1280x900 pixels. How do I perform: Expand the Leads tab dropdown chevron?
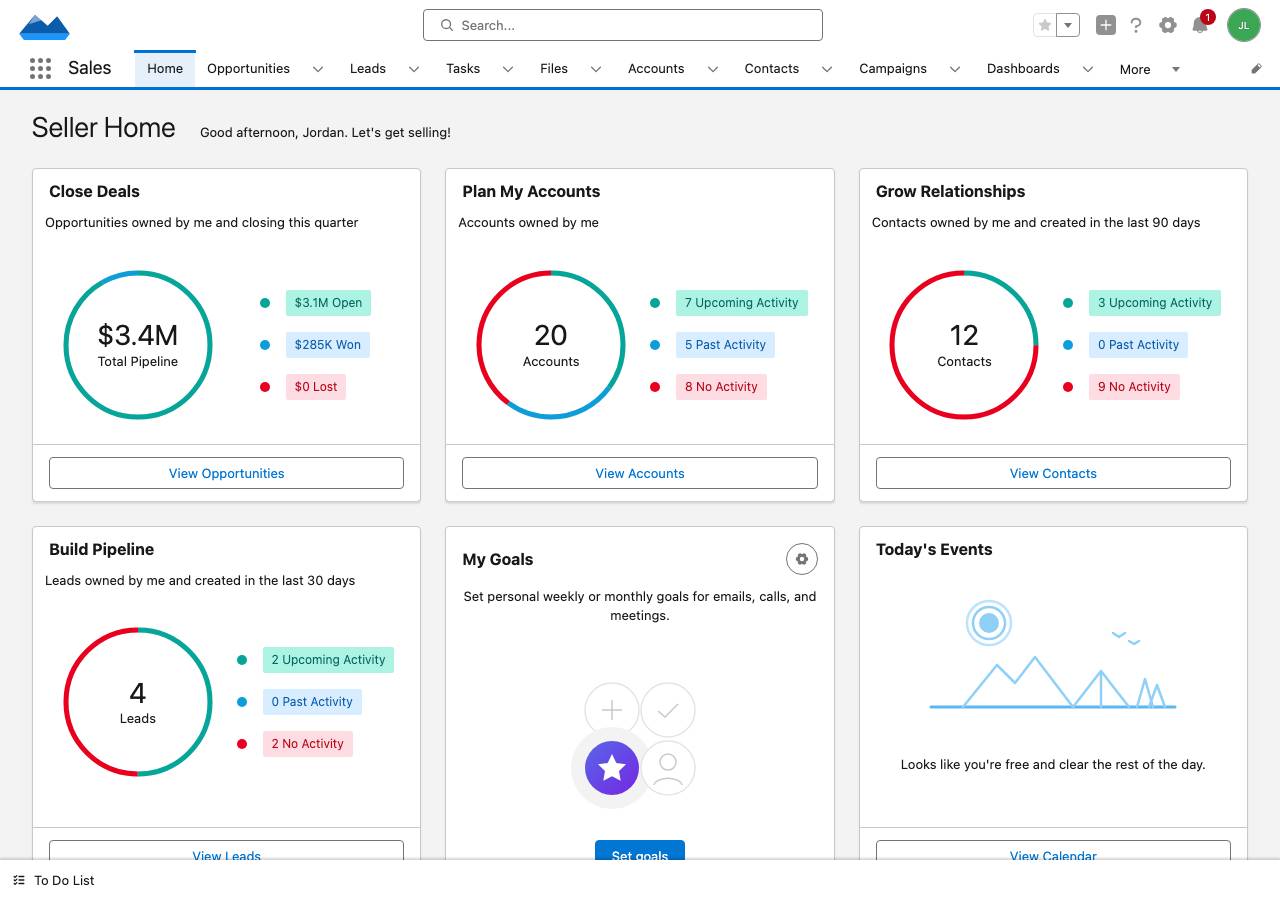click(x=413, y=69)
